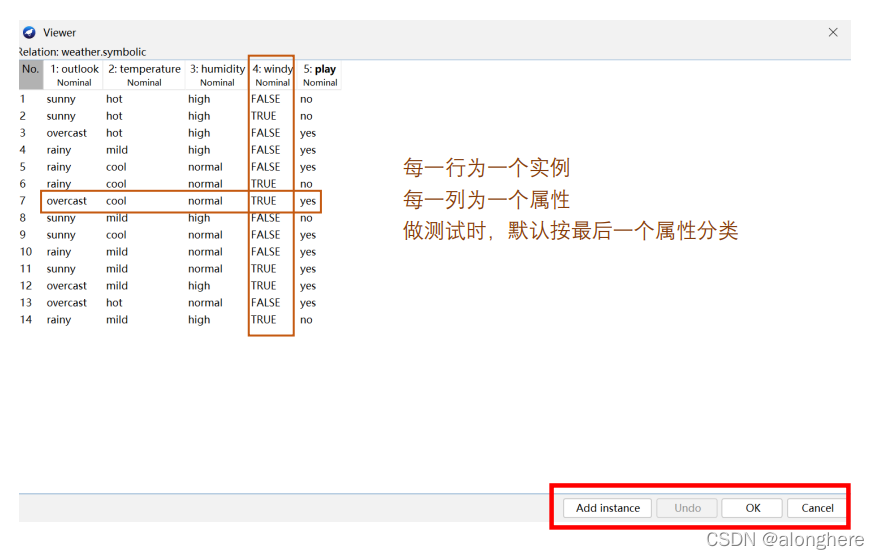Image resolution: width=879 pixels, height=559 pixels.
Task: Select the temperature cell in row 13
Action: pyautogui.click(x=114, y=303)
